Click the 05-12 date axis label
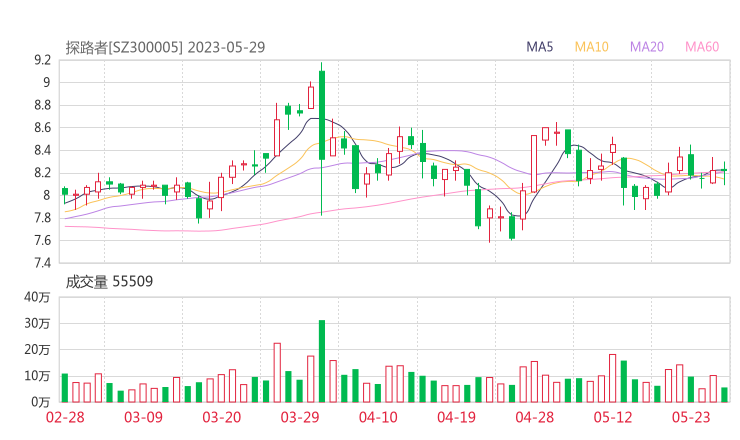Screen dimensions: 740x440 (612, 417)
